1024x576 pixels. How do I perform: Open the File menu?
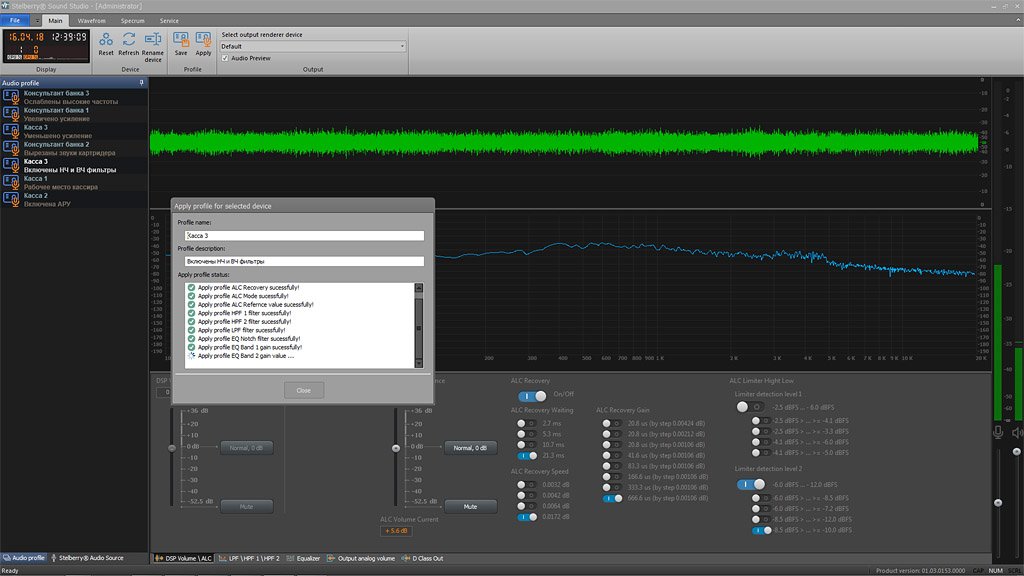click(x=15, y=20)
